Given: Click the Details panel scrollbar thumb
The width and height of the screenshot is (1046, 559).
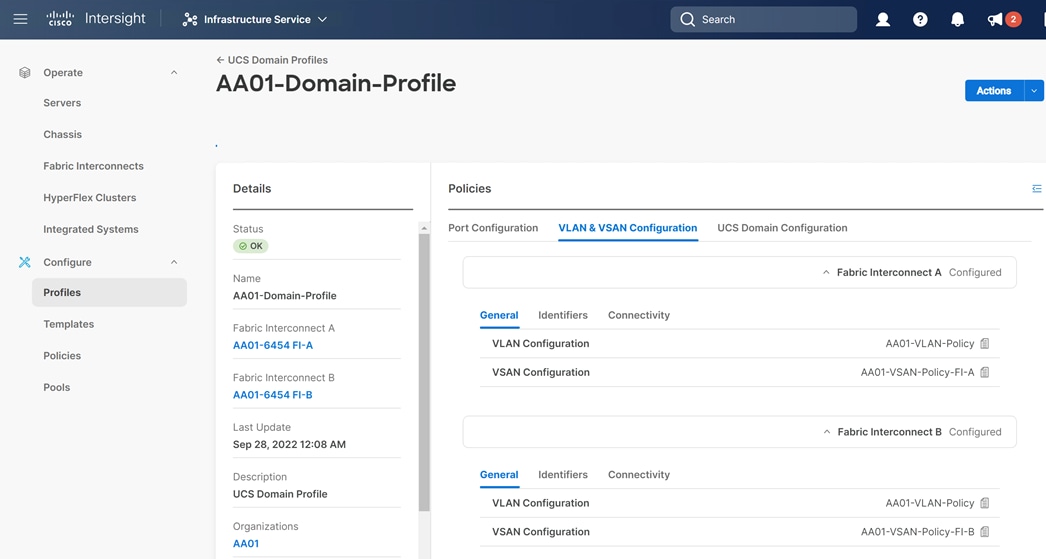Looking at the screenshot, I should pos(424,372).
